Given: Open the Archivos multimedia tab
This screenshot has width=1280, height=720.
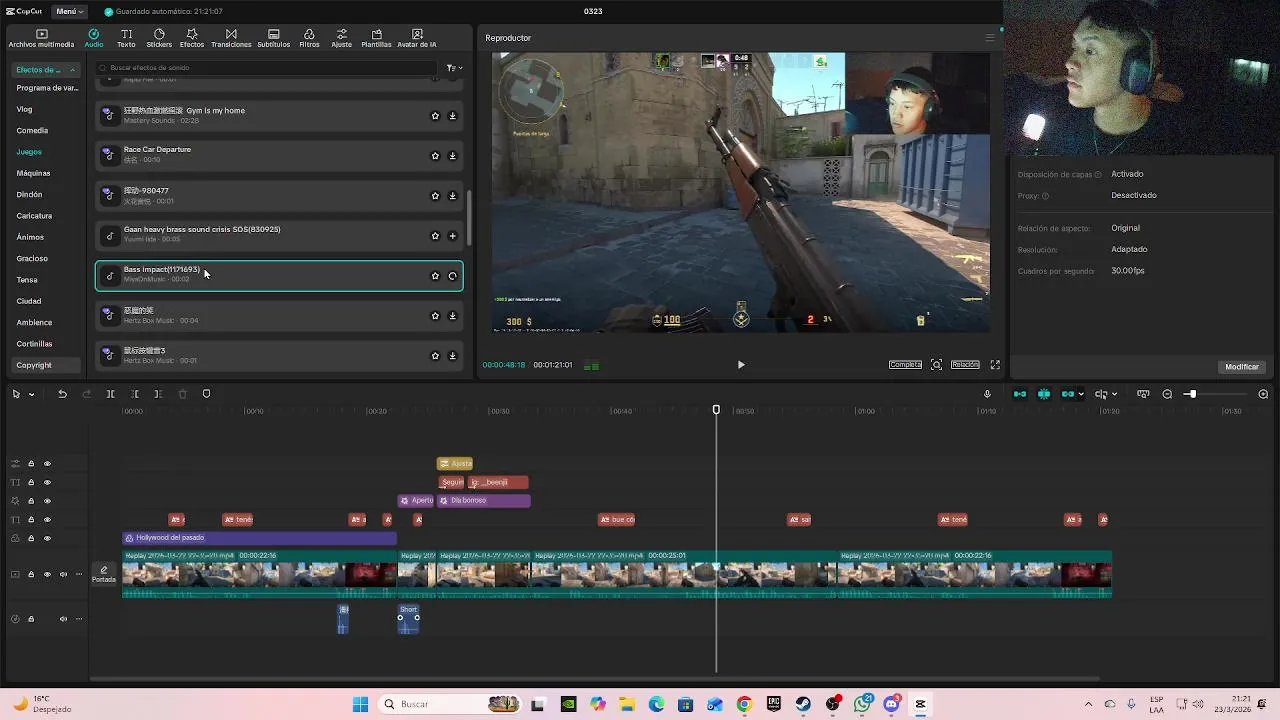Looking at the screenshot, I should click(41, 39).
